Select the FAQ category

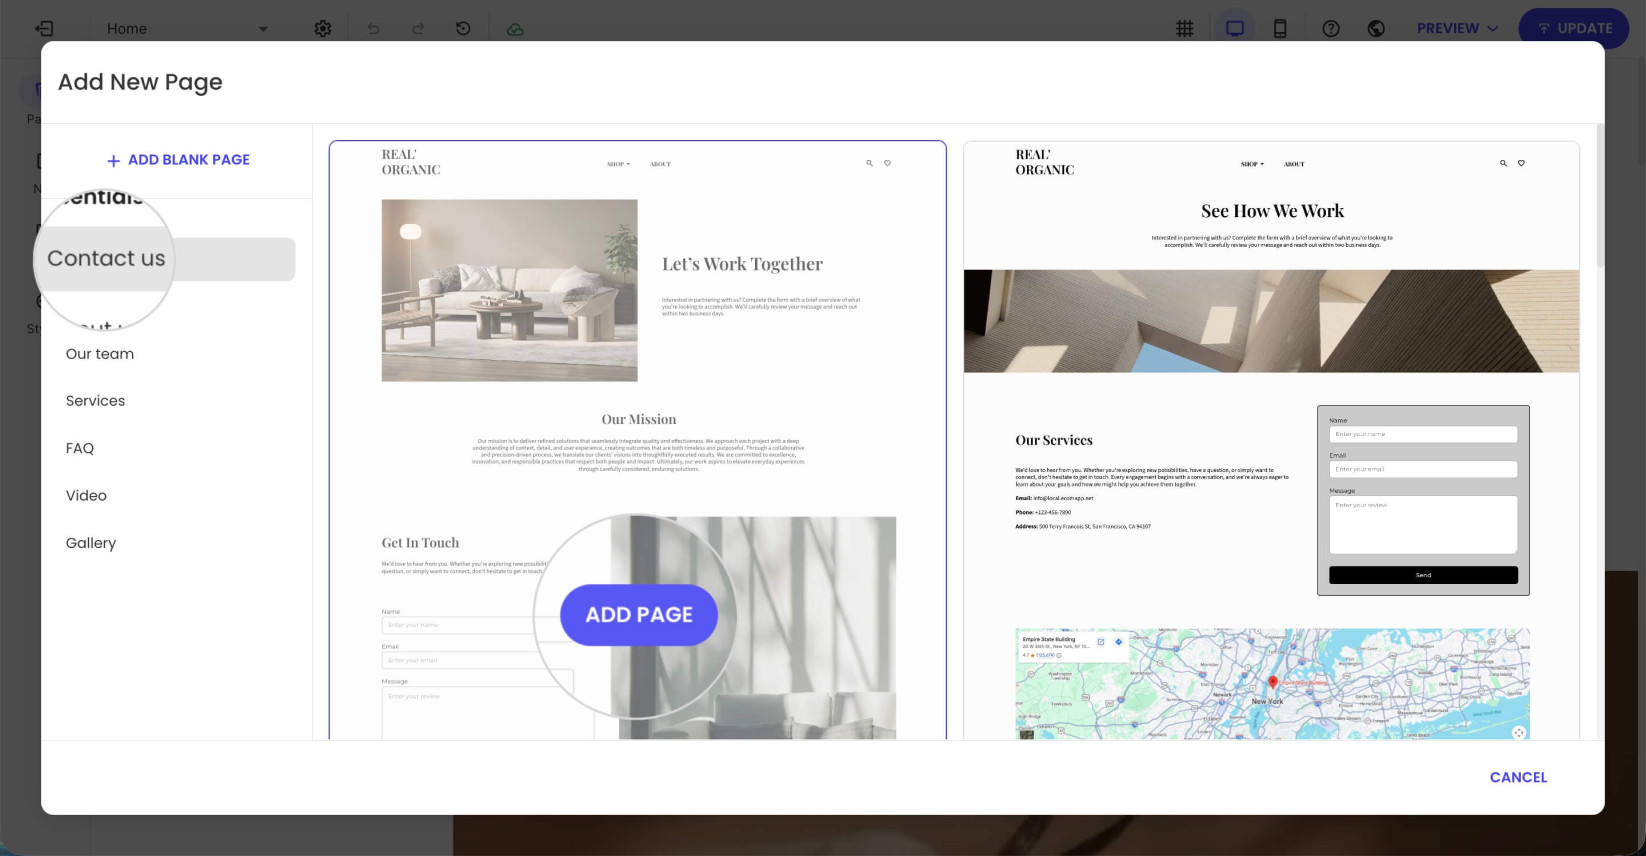tap(80, 448)
